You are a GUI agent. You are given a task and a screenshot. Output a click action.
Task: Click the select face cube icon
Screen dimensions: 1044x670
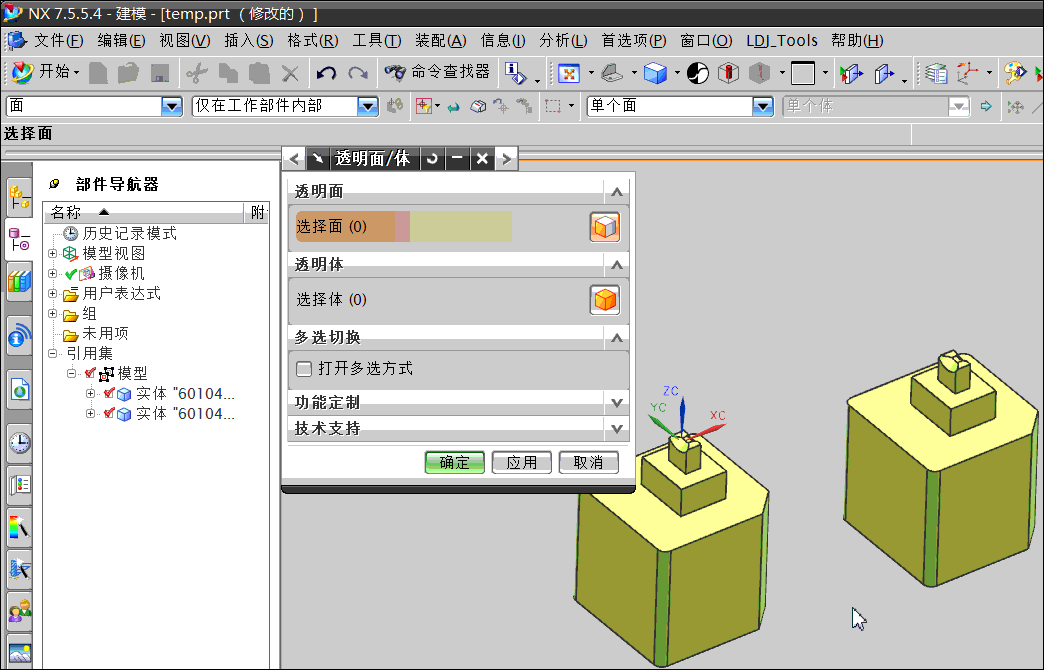click(x=605, y=227)
